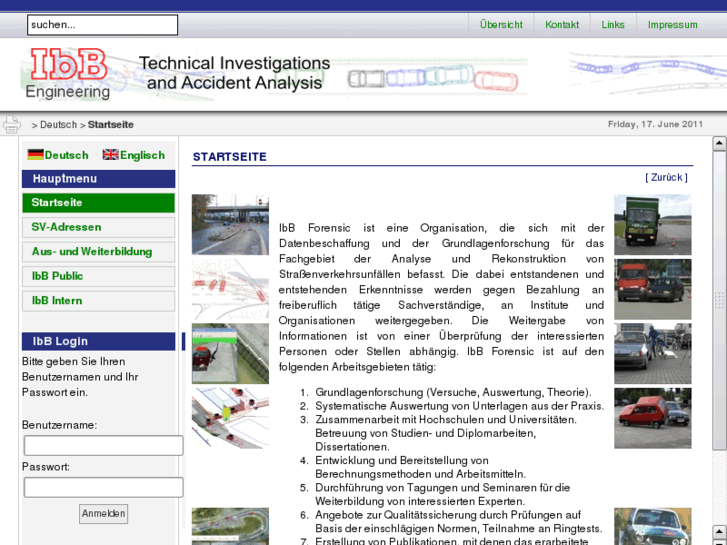
Task: Open the damaged car photo at bottom right
Action: tap(653, 526)
